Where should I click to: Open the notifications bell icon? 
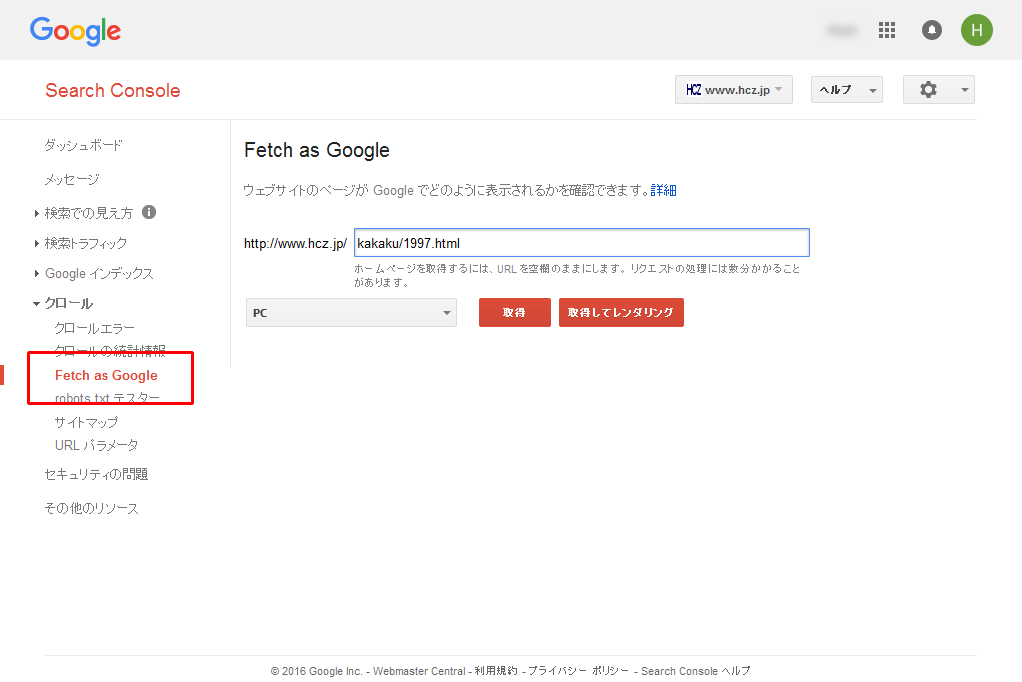[x=931, y=30]
